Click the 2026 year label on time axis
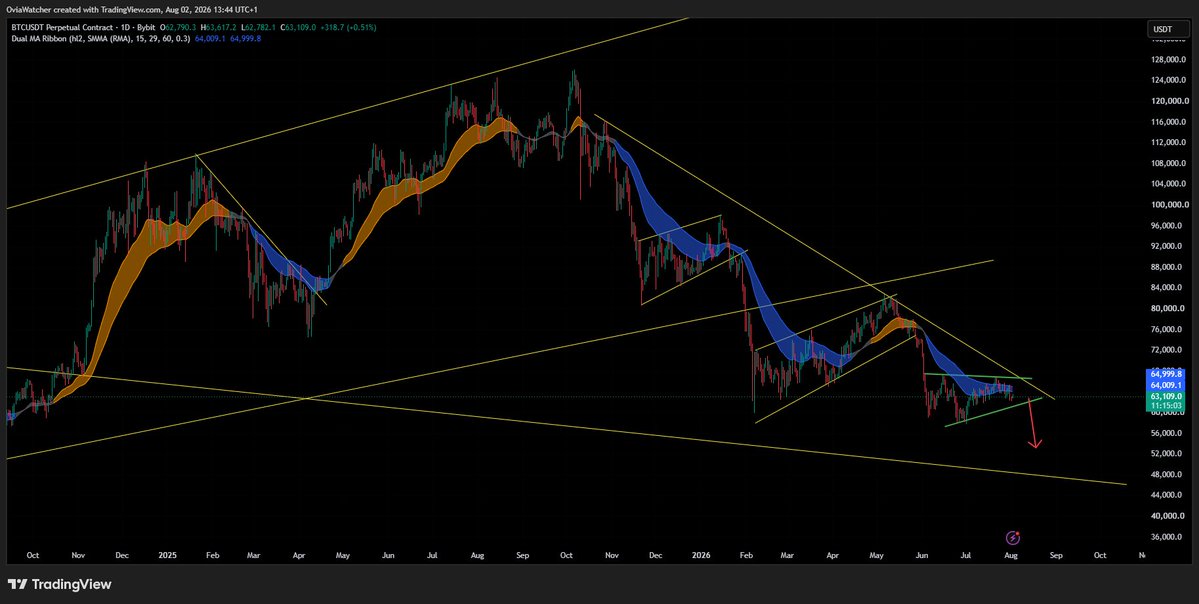 [x=700, y=555]
